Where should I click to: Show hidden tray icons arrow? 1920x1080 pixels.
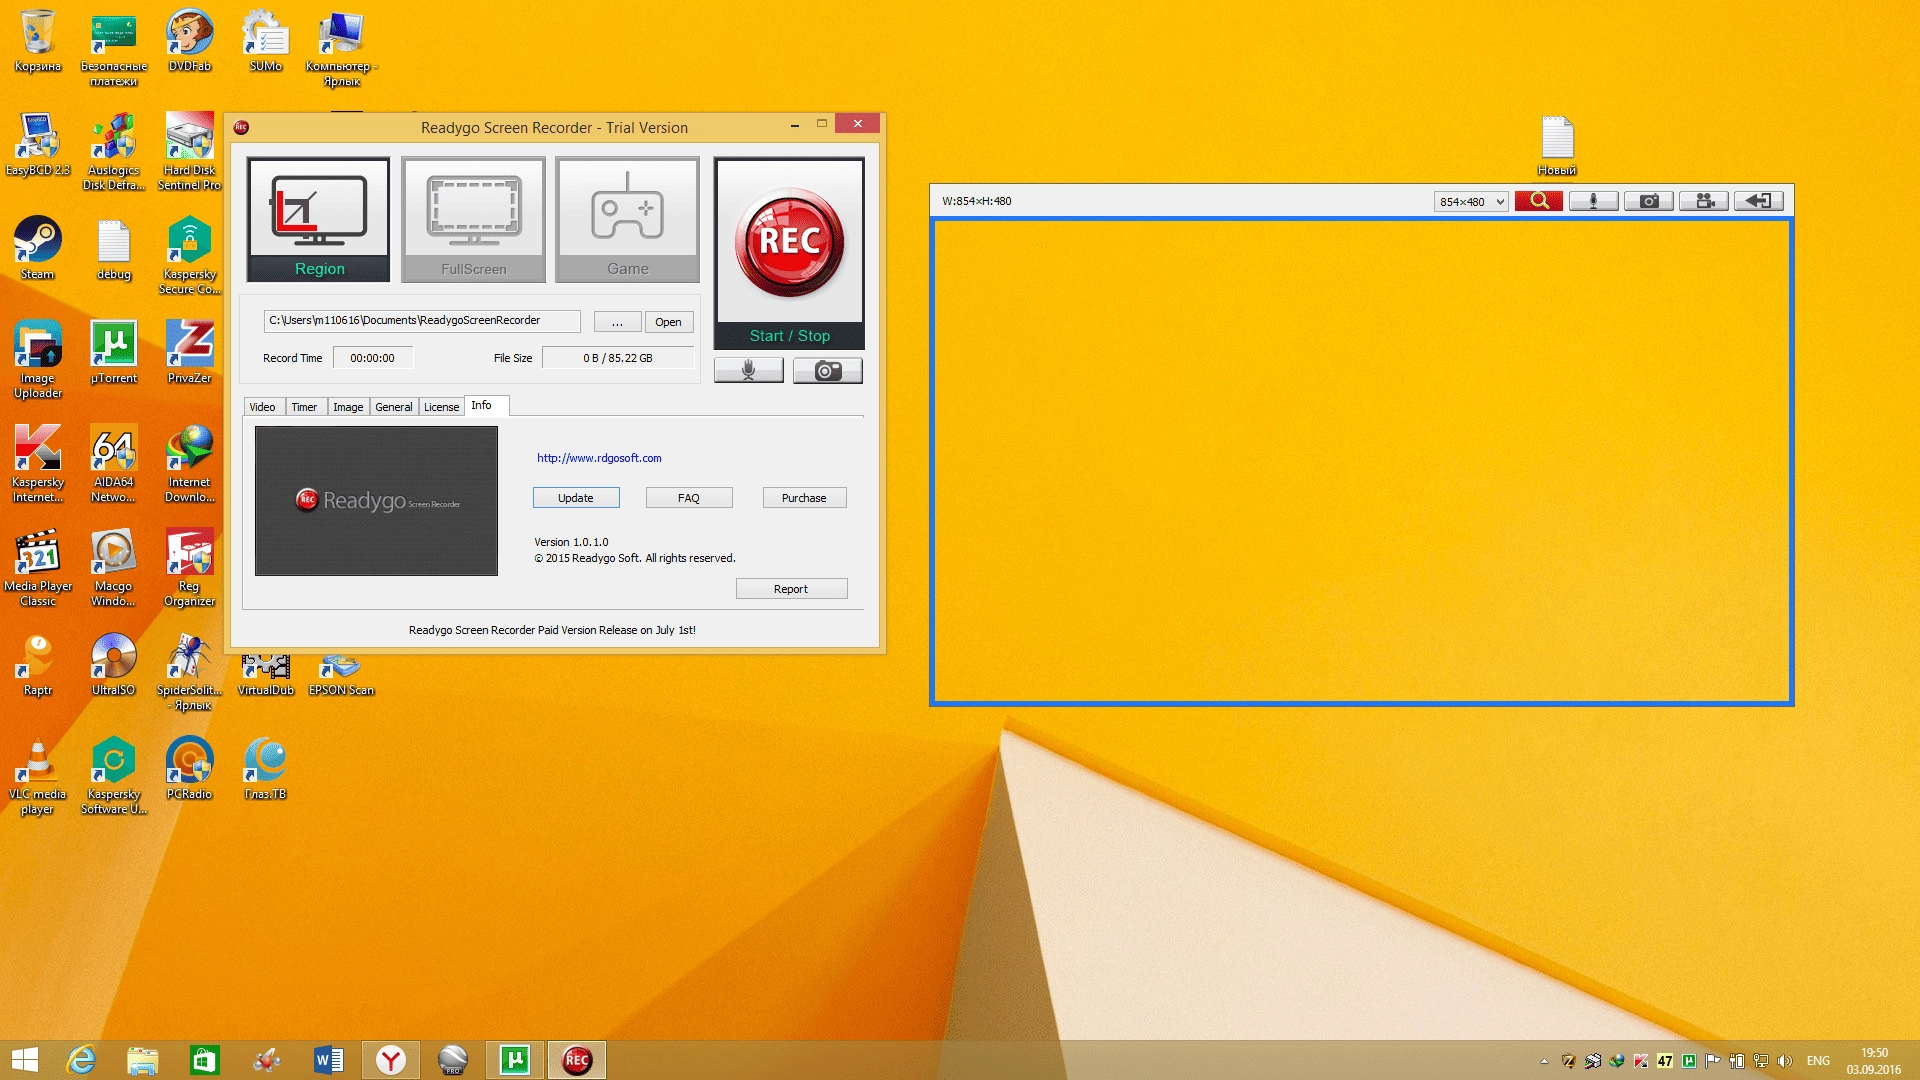[x=1544, y=1061]
